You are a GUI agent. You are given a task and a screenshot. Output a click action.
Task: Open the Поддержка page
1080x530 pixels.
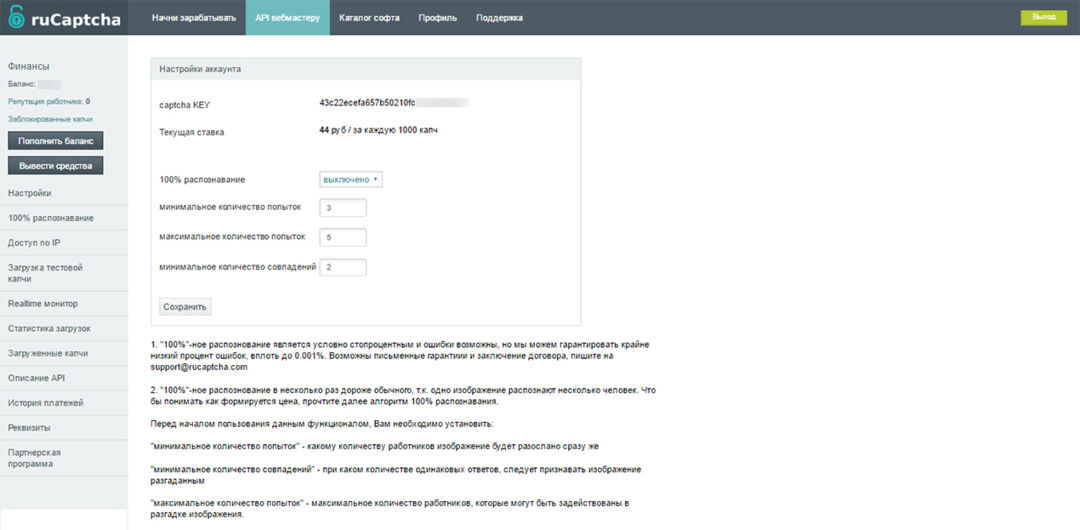click(x=499, y=17)
